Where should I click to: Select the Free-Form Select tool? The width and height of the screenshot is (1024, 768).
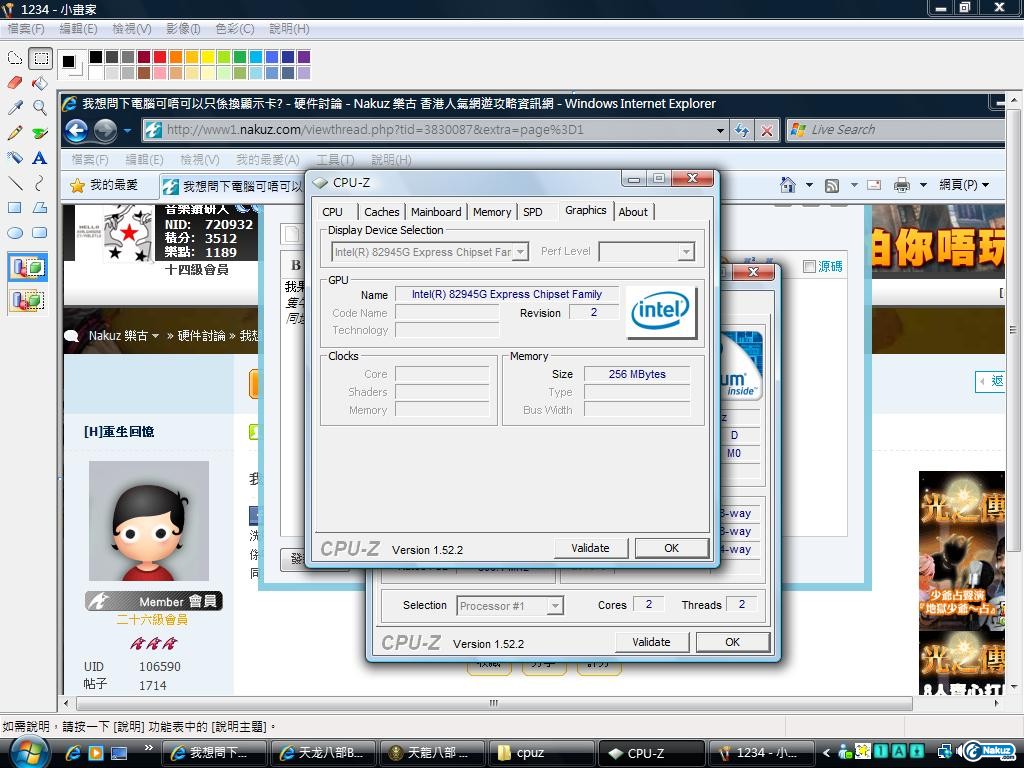pos(15,58)
